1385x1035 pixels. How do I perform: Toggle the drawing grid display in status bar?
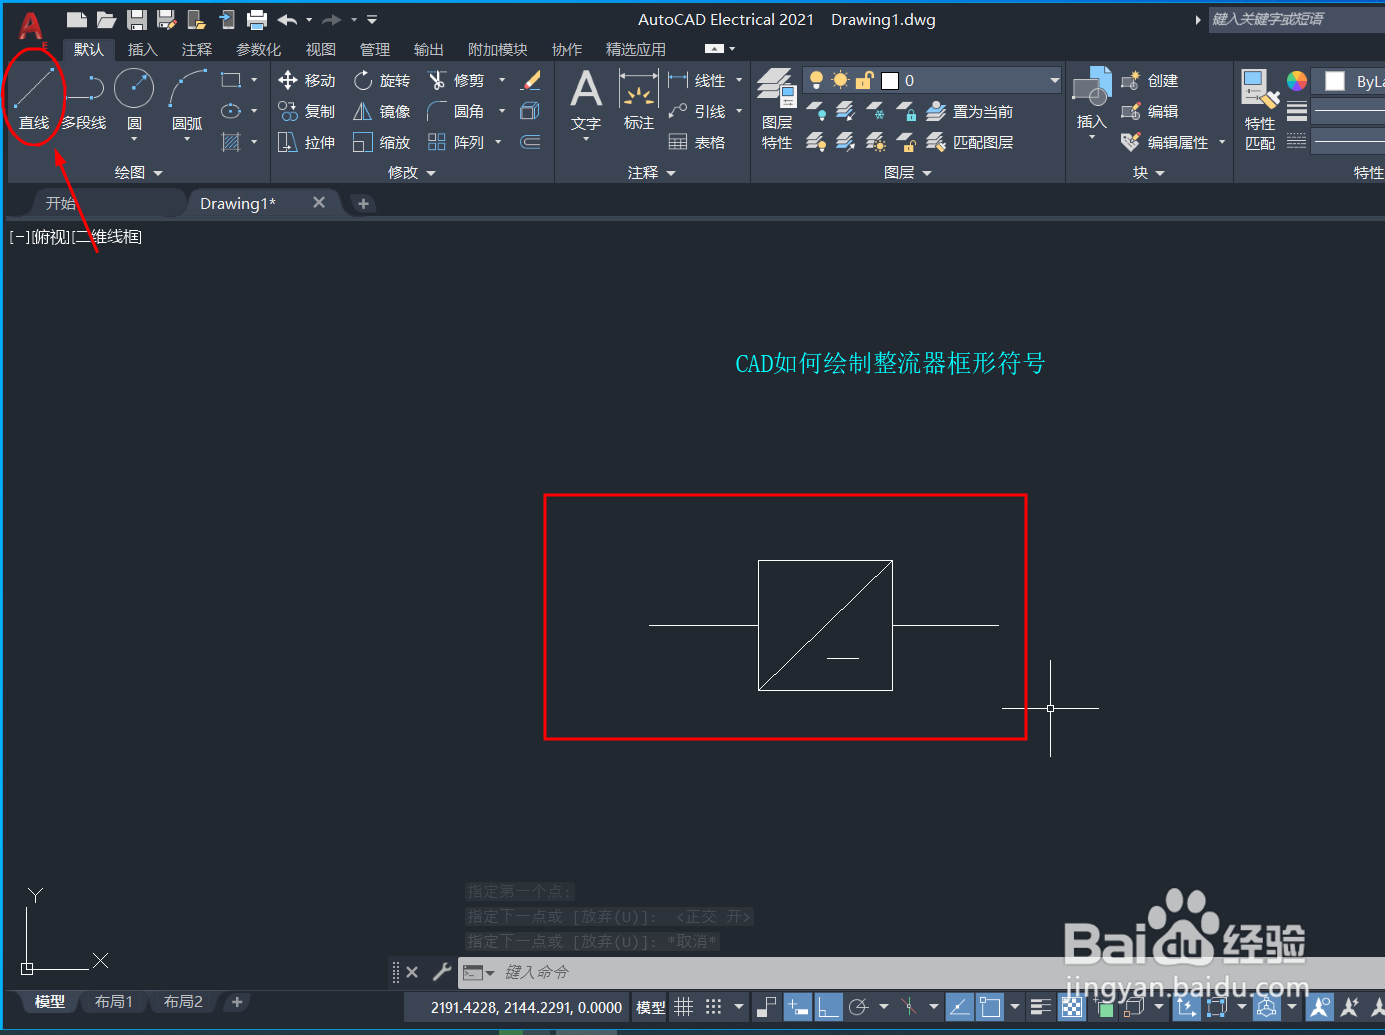point(684,1007)
